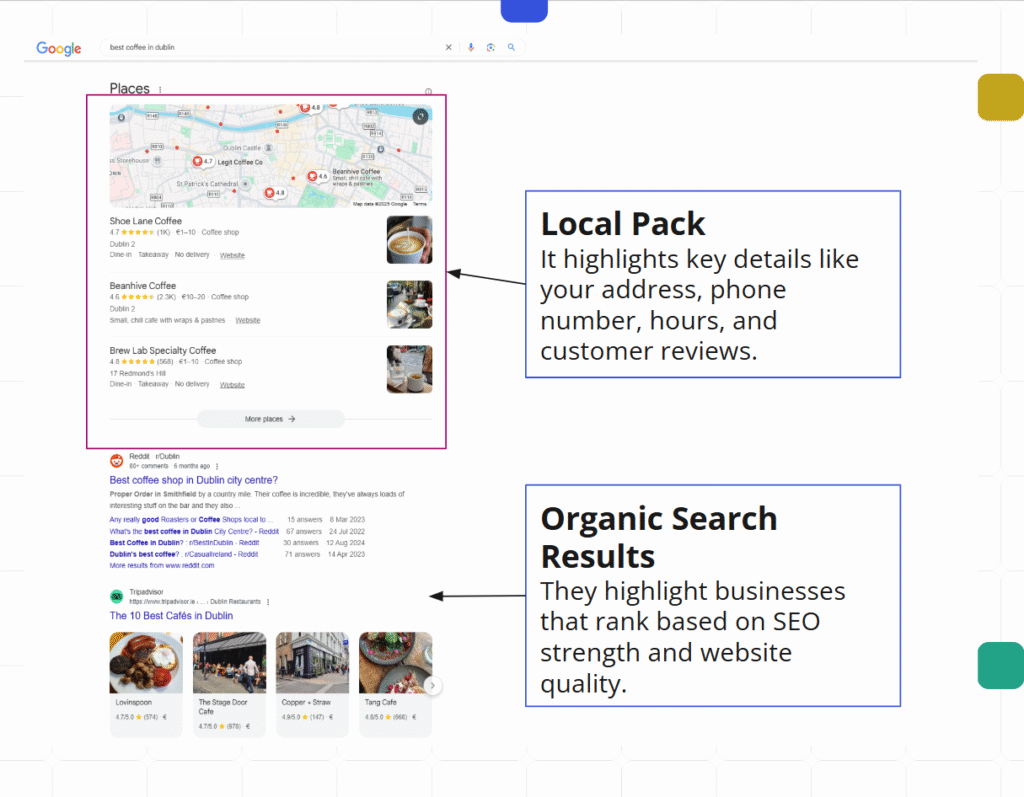Click the info icon beside Places
Screen dimensions: 1024x797
(428, 90)
